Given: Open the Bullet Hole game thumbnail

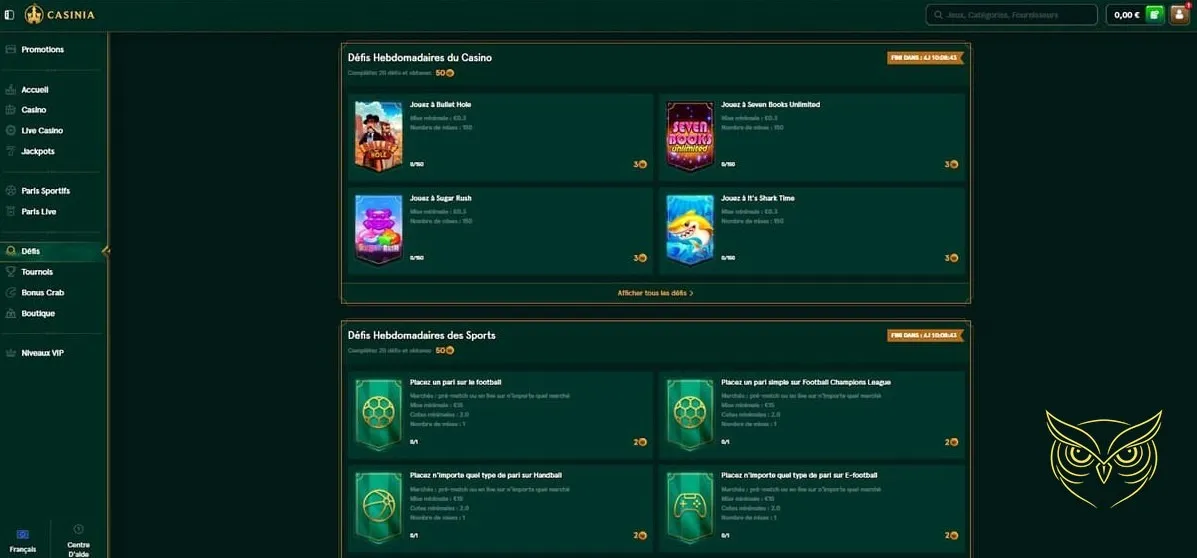Looking at the screenshot, I should (379, 137).
